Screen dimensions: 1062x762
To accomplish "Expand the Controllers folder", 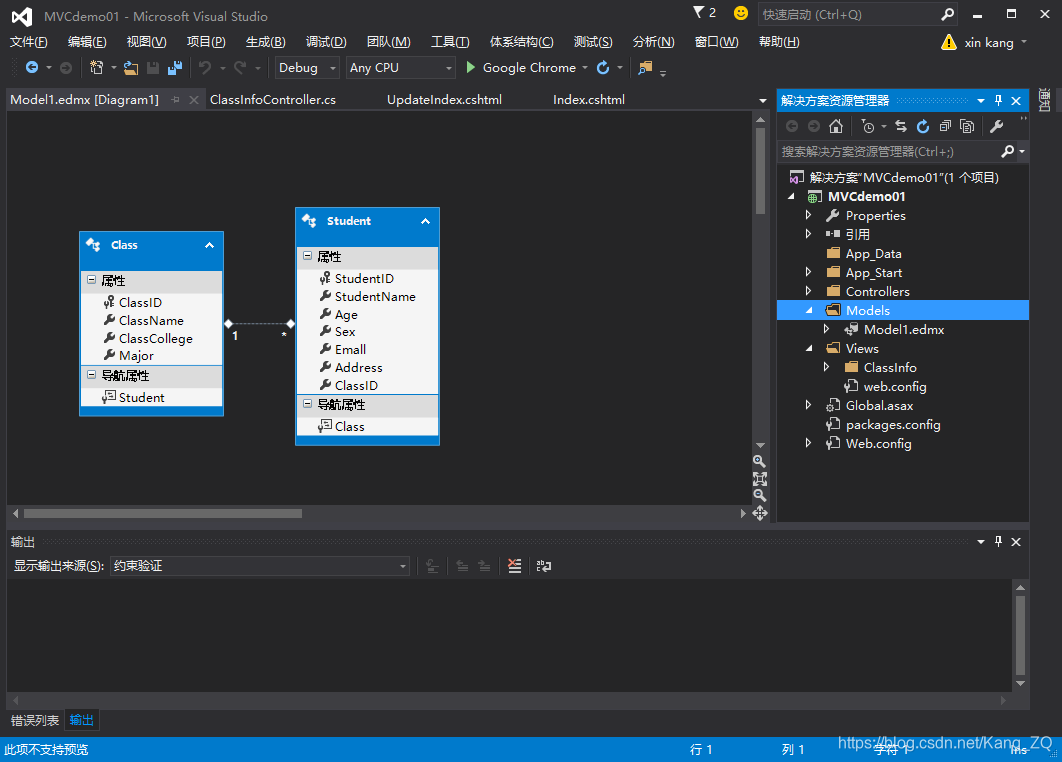I will pos(808,291).
